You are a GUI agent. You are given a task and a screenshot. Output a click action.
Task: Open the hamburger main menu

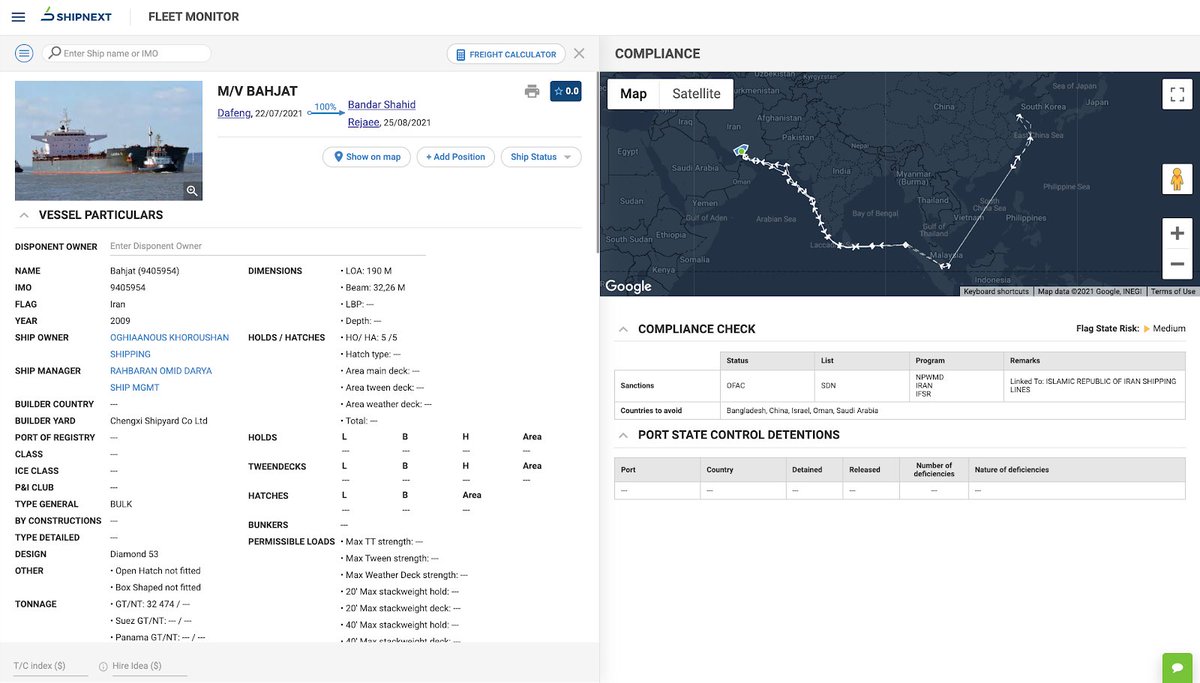(18, 17)
